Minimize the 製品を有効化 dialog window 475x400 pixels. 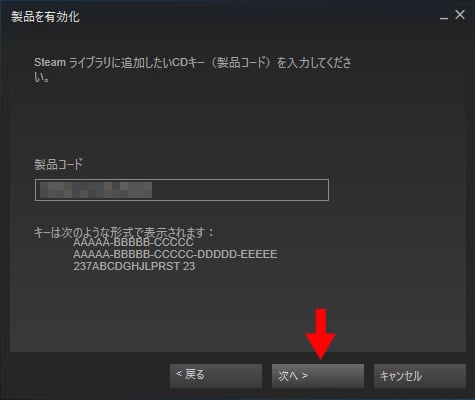click(444, 17)
